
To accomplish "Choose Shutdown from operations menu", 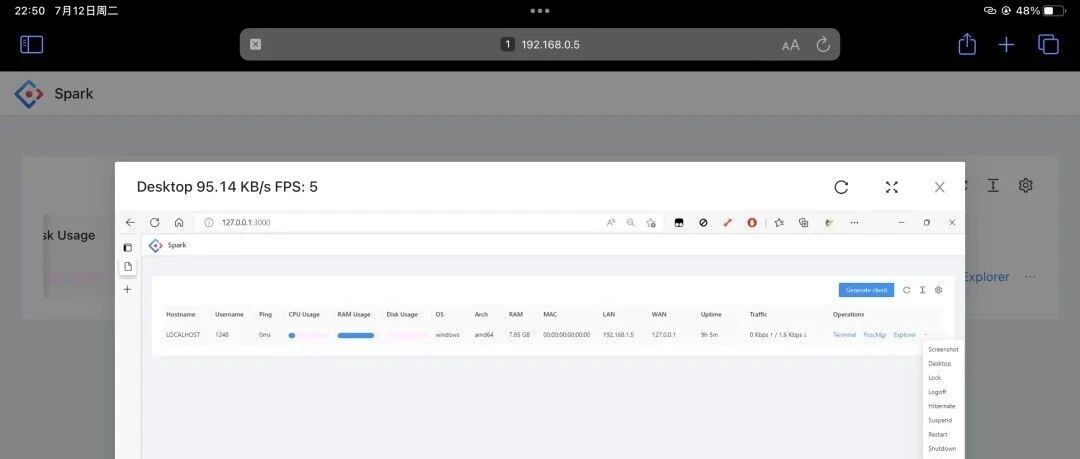I will [943, 449].
